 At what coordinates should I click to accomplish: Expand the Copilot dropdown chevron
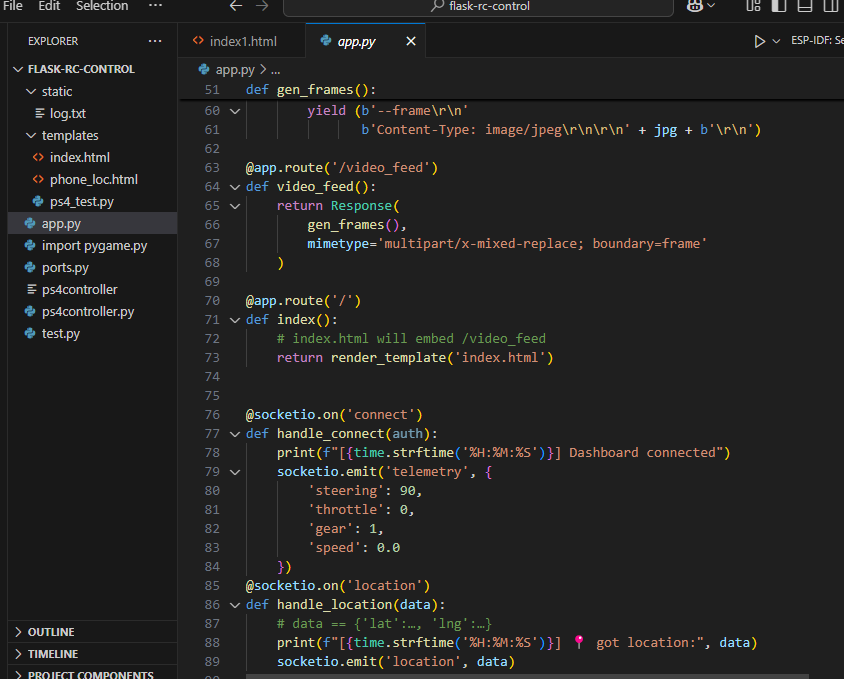(712, 6)
